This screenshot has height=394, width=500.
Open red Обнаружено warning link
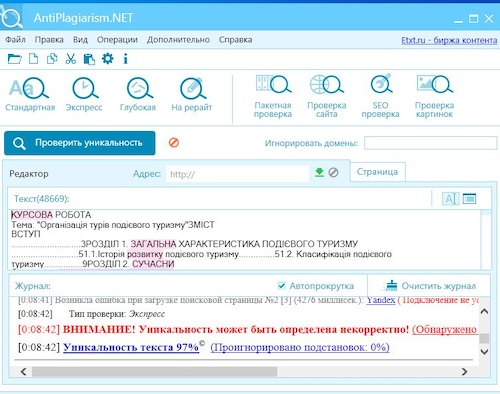[445, 329]
